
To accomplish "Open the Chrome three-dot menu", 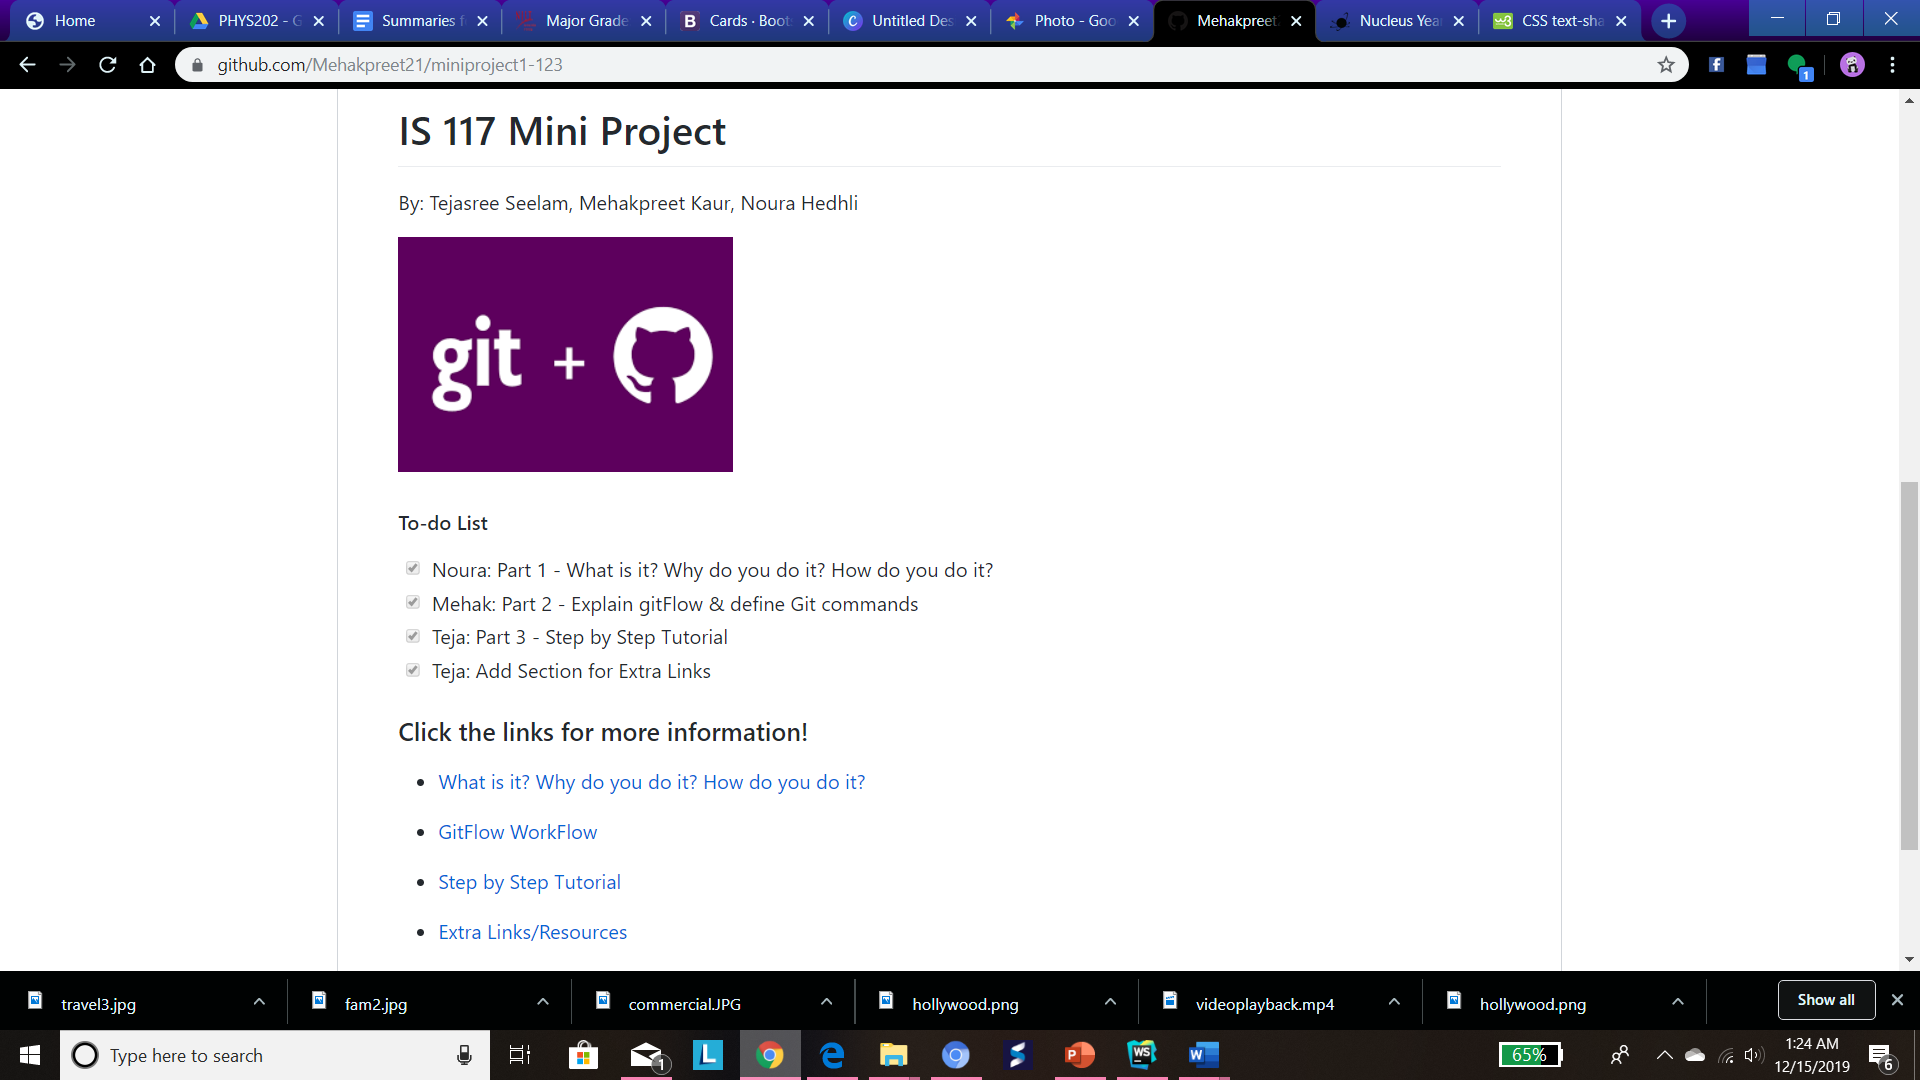I will click(x=1892, y=65).
